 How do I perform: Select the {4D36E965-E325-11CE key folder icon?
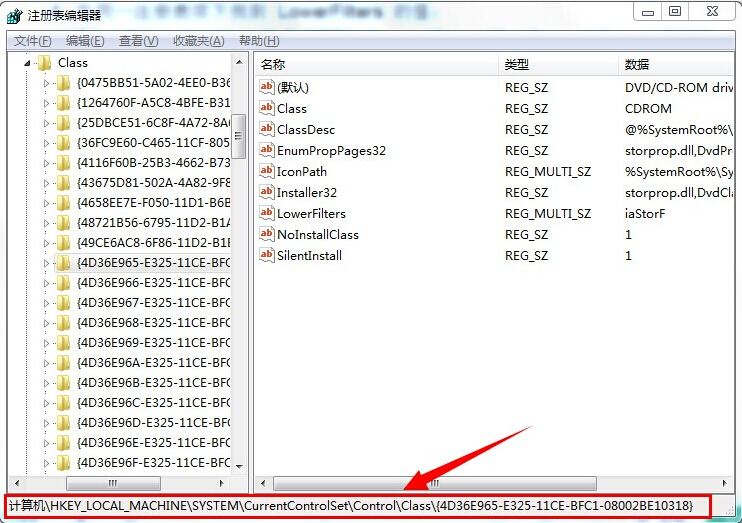coord(63,263)
